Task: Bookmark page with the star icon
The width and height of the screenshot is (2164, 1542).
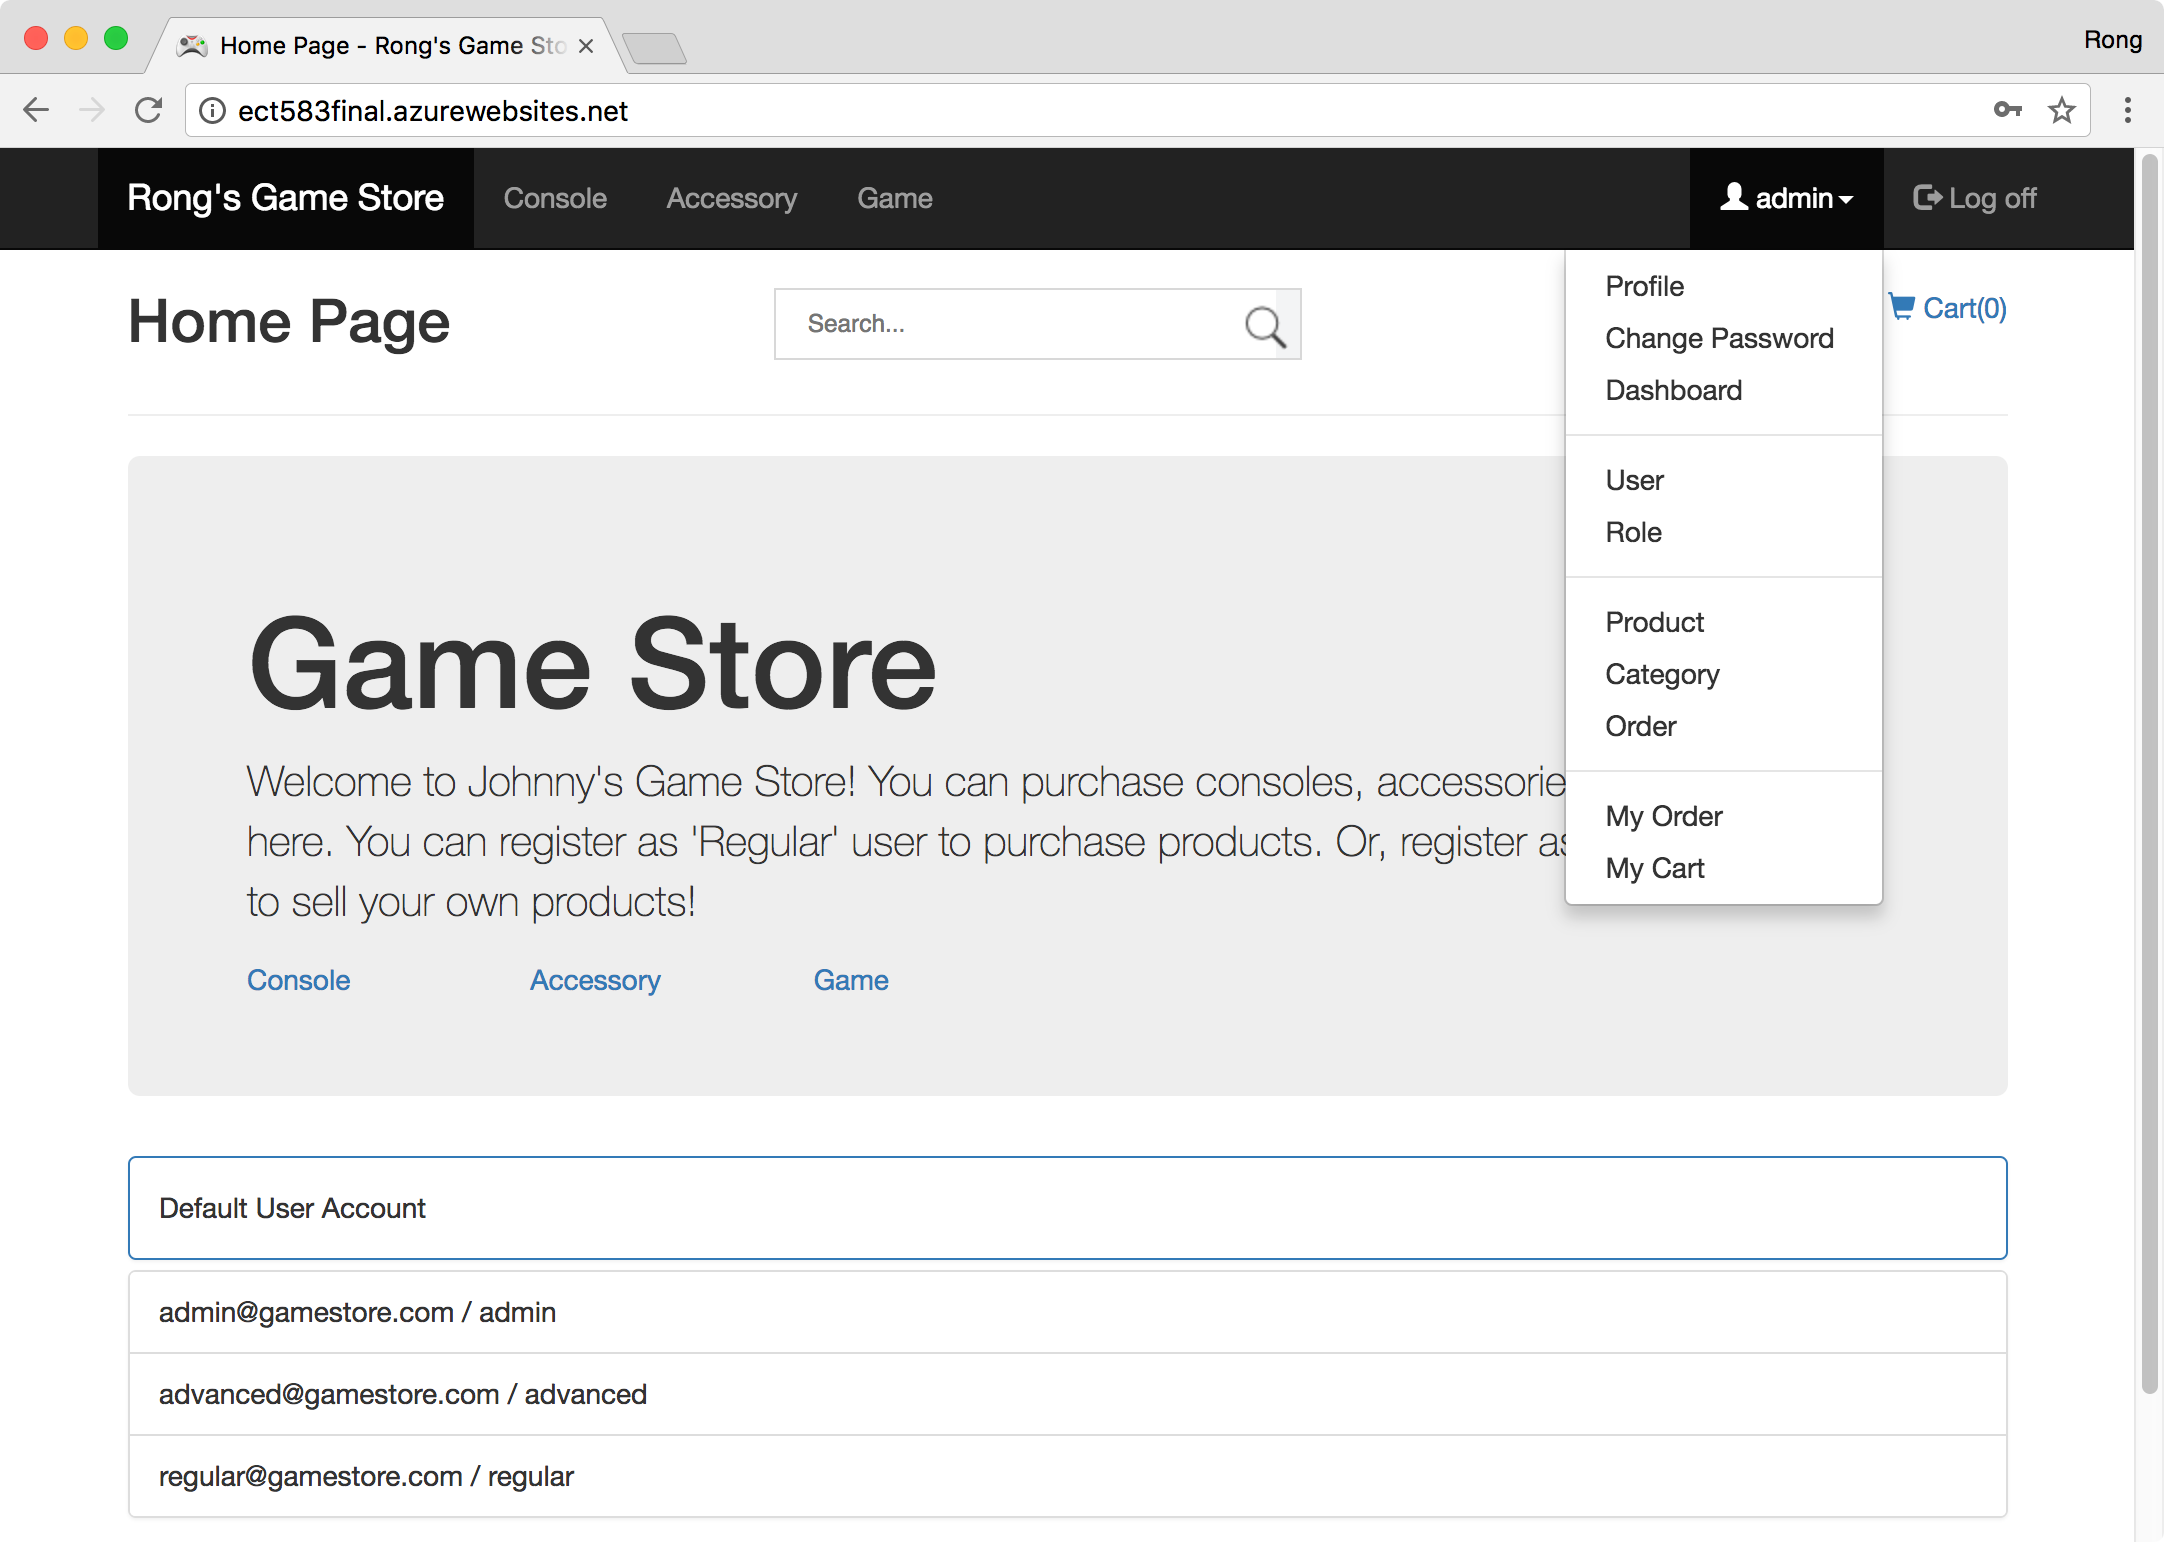Action: coord(2062,110)
